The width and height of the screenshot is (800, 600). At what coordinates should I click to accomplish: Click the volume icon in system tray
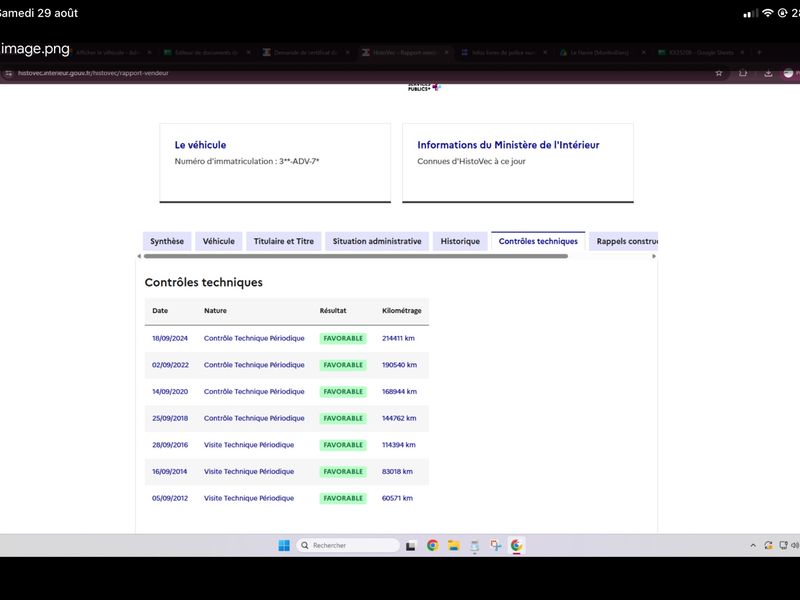tap(795, 545)
